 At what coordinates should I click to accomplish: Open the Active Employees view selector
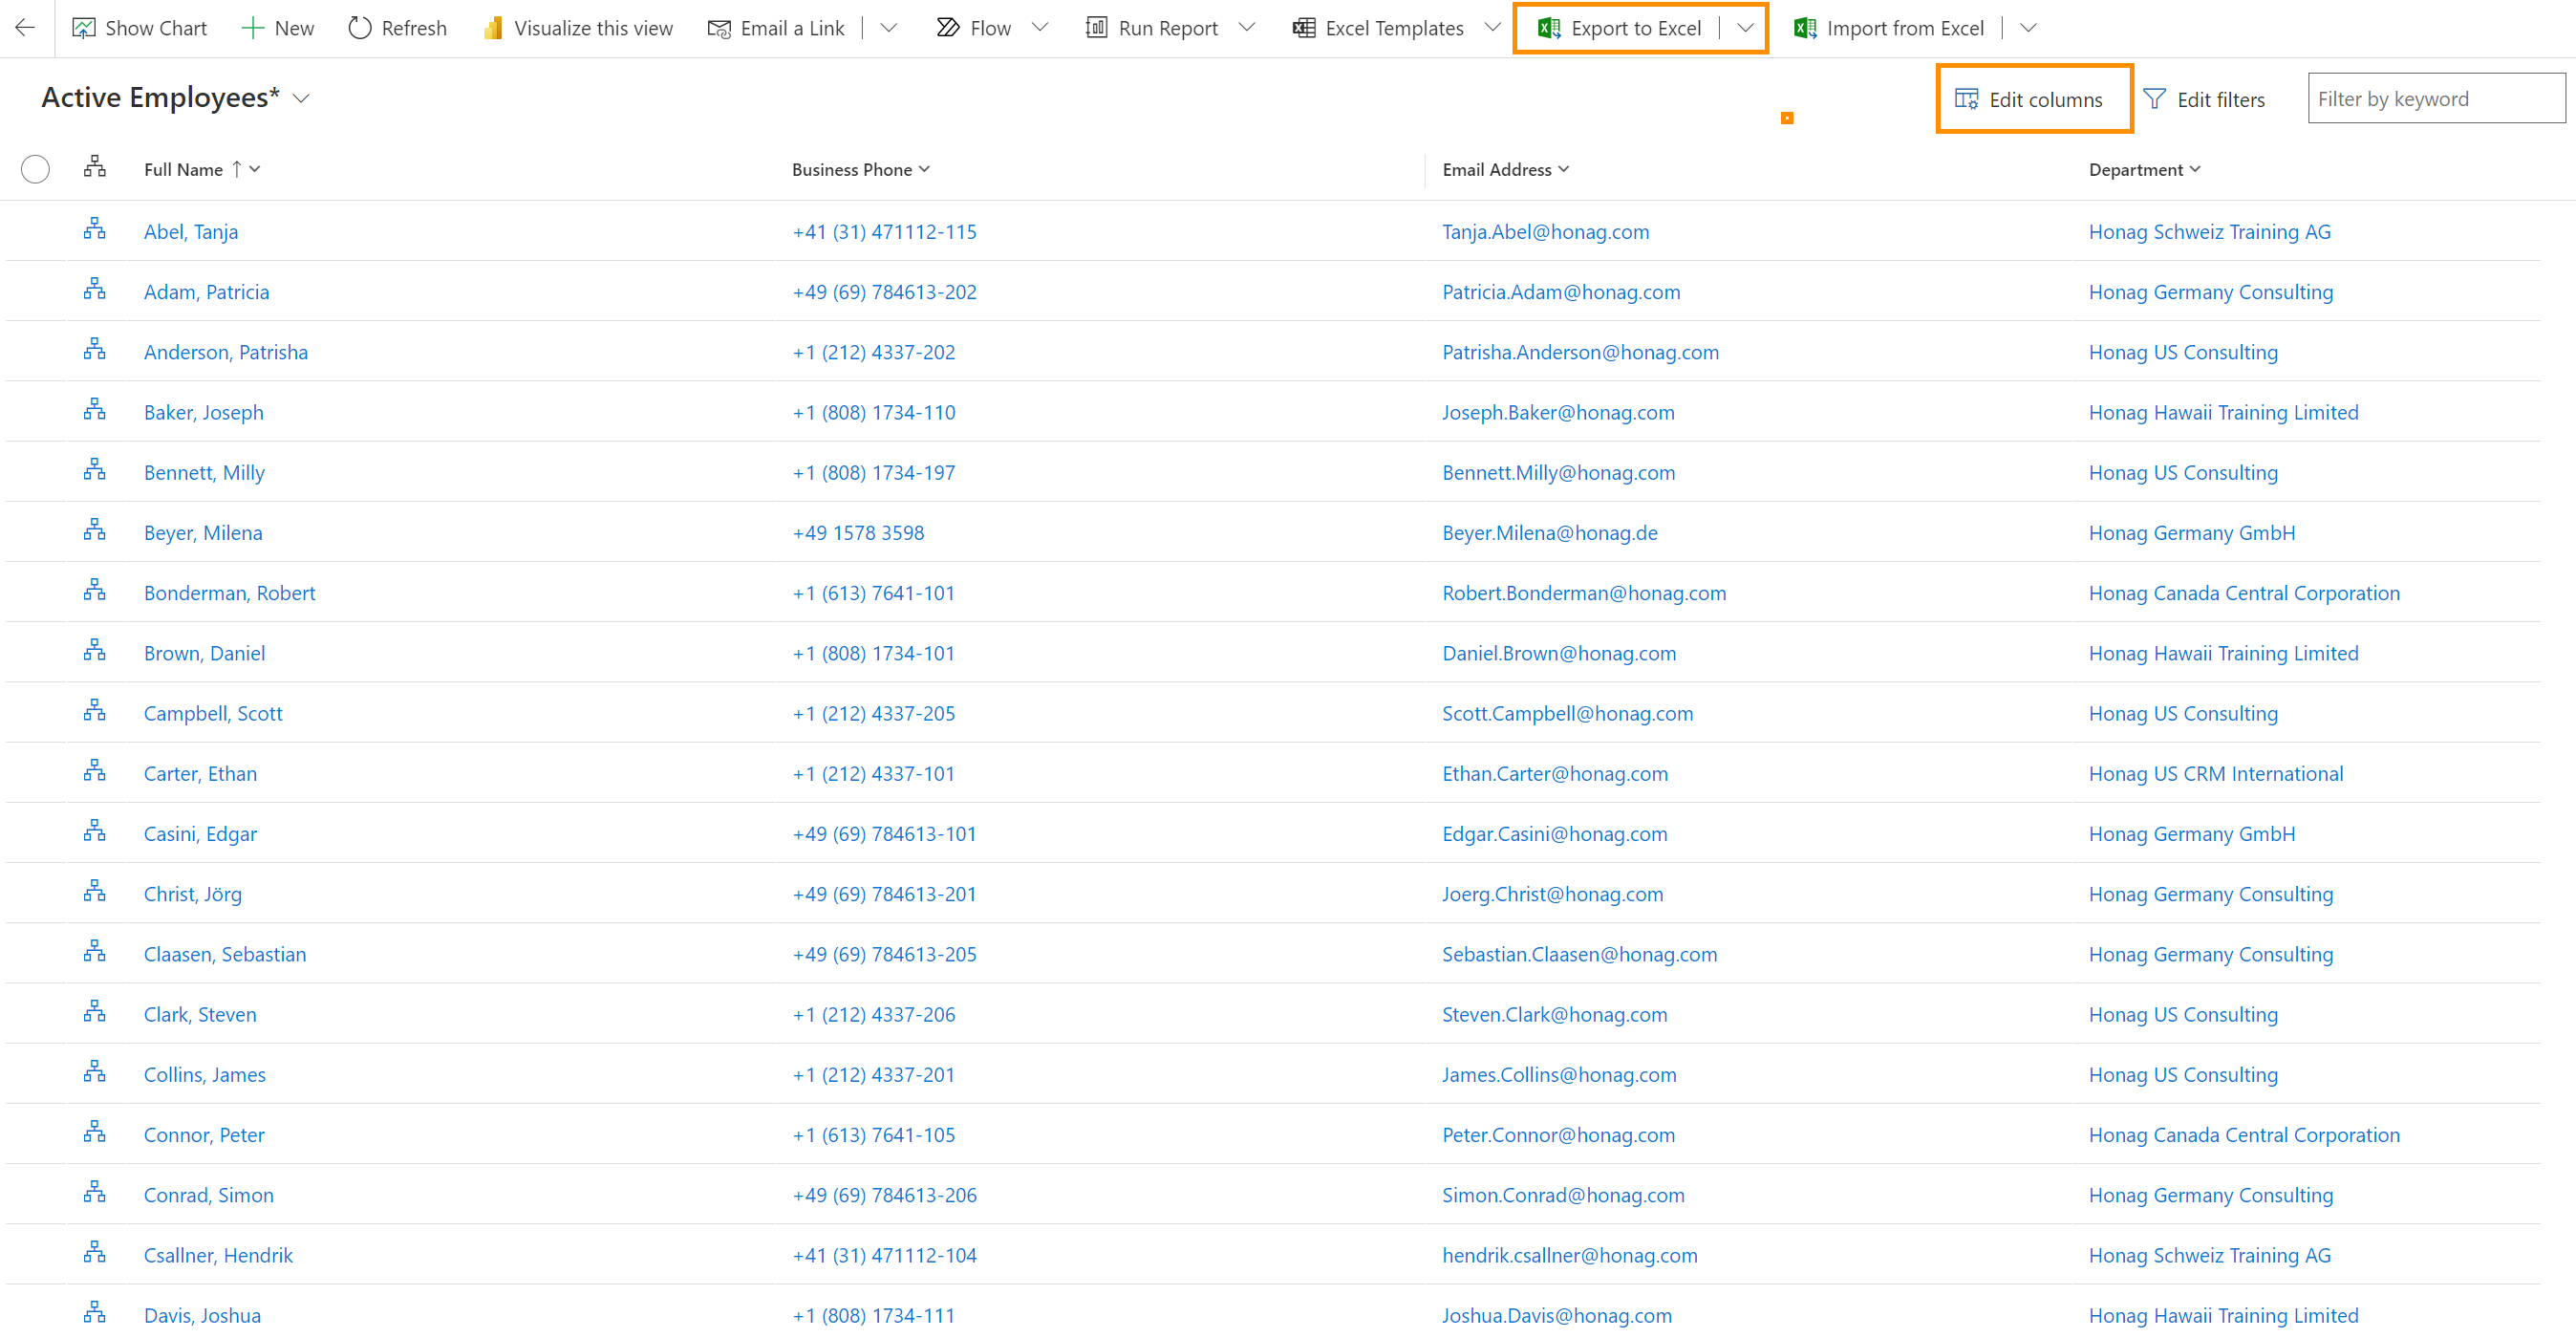point(301,98)
